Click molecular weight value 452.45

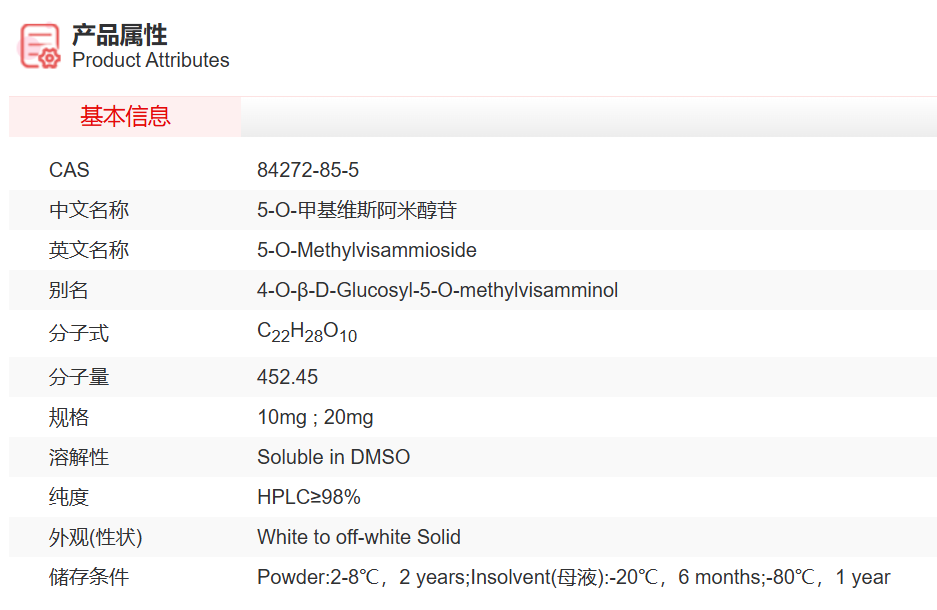pyautogui.click(x=287, y=377)
